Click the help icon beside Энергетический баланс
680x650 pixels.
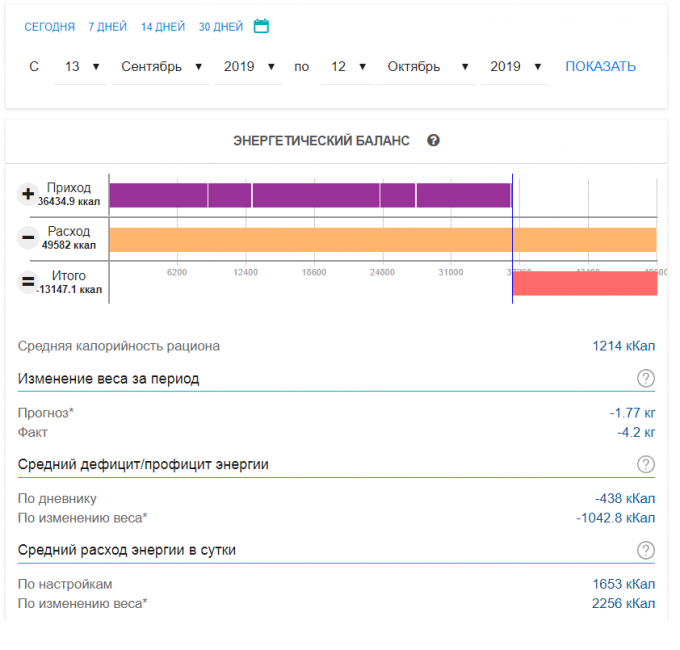click(433, 141)
